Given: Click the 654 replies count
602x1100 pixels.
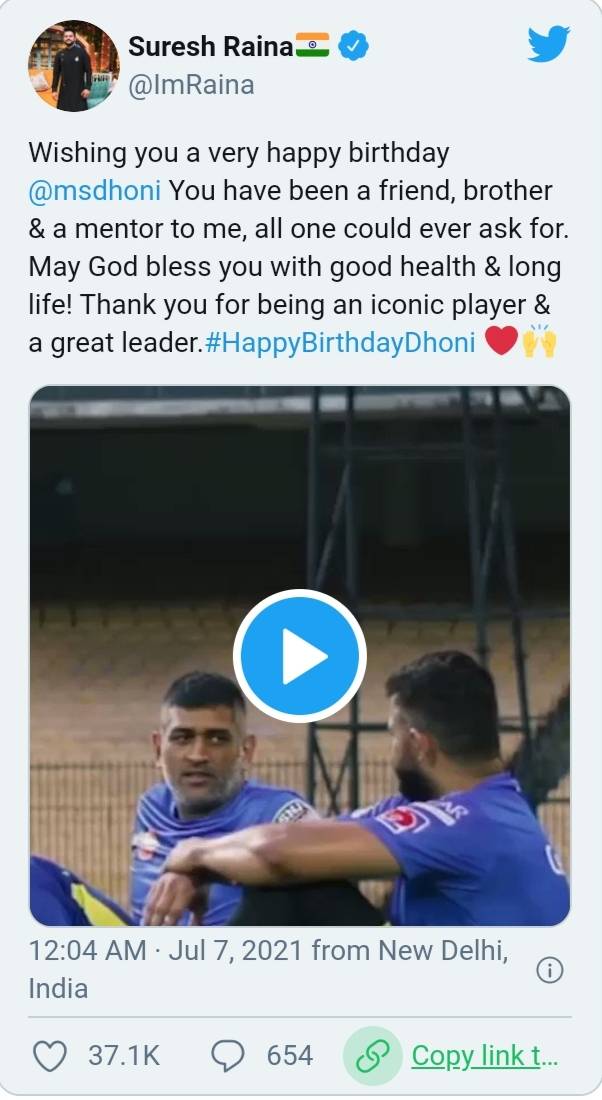Looking at the screenshot, I should click(290, 1055).
